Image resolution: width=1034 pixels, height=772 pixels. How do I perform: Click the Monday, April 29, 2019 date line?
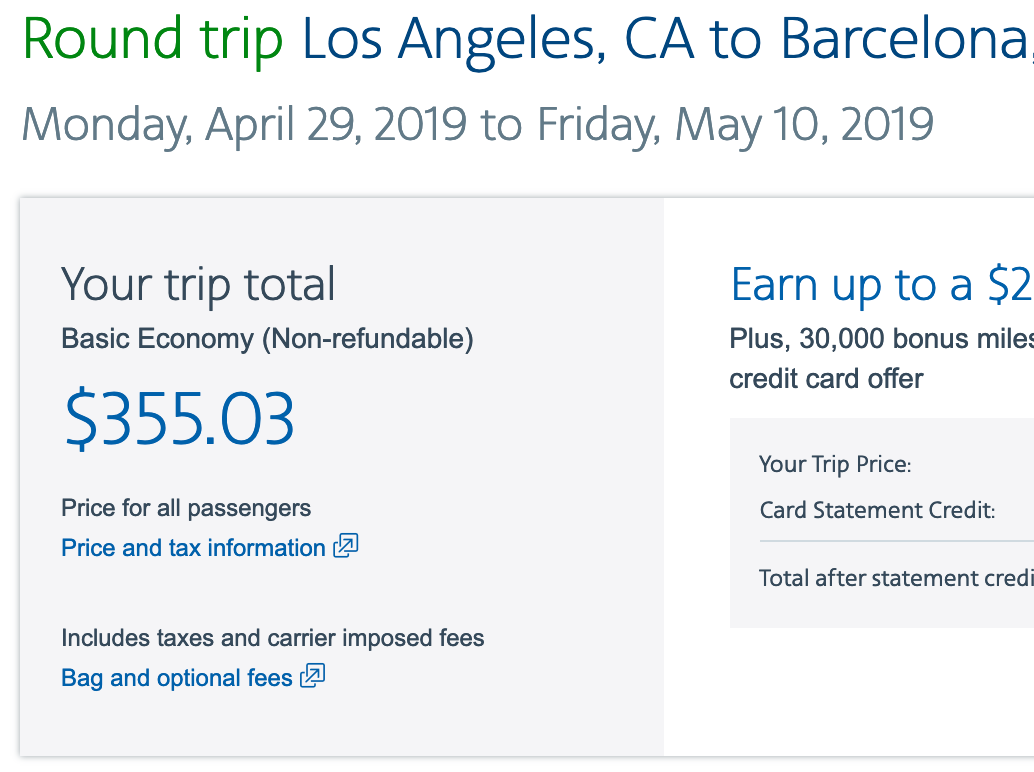point(477,125)
